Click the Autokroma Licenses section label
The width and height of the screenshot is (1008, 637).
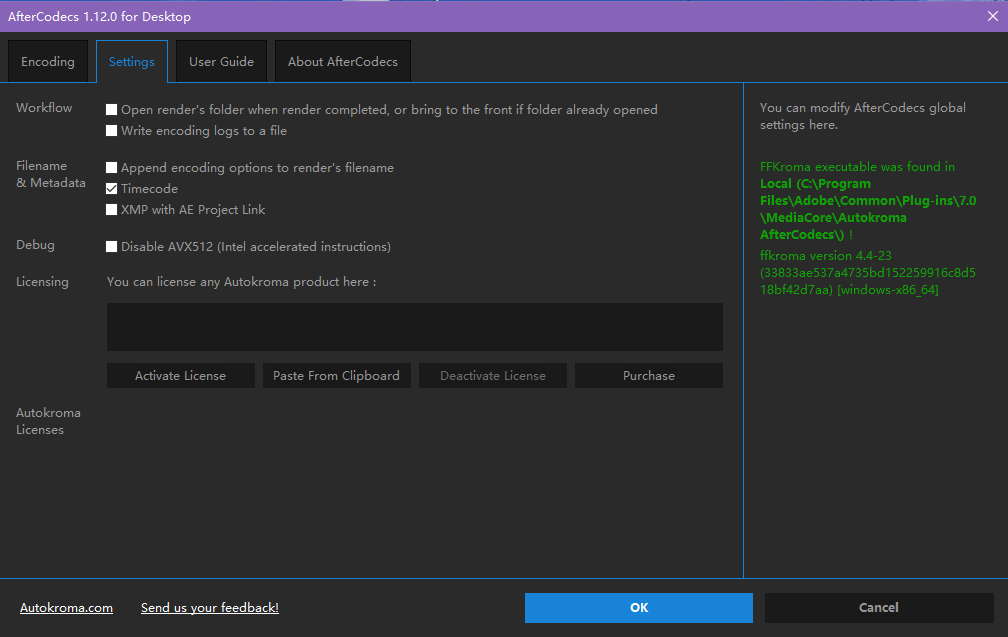[48, 420]
